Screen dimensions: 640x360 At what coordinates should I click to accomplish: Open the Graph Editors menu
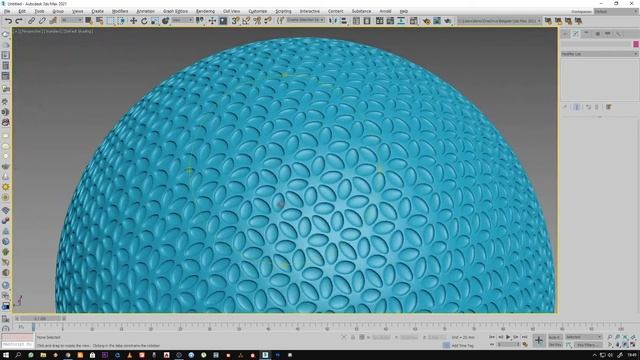[176, 11]
